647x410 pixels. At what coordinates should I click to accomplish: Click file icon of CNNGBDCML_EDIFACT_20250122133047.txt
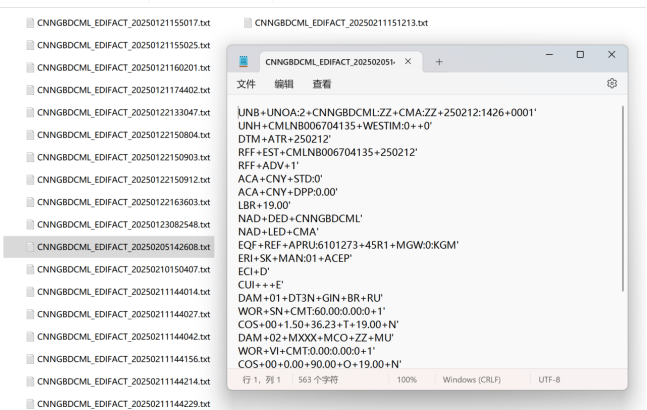click(x=29, y=112)
